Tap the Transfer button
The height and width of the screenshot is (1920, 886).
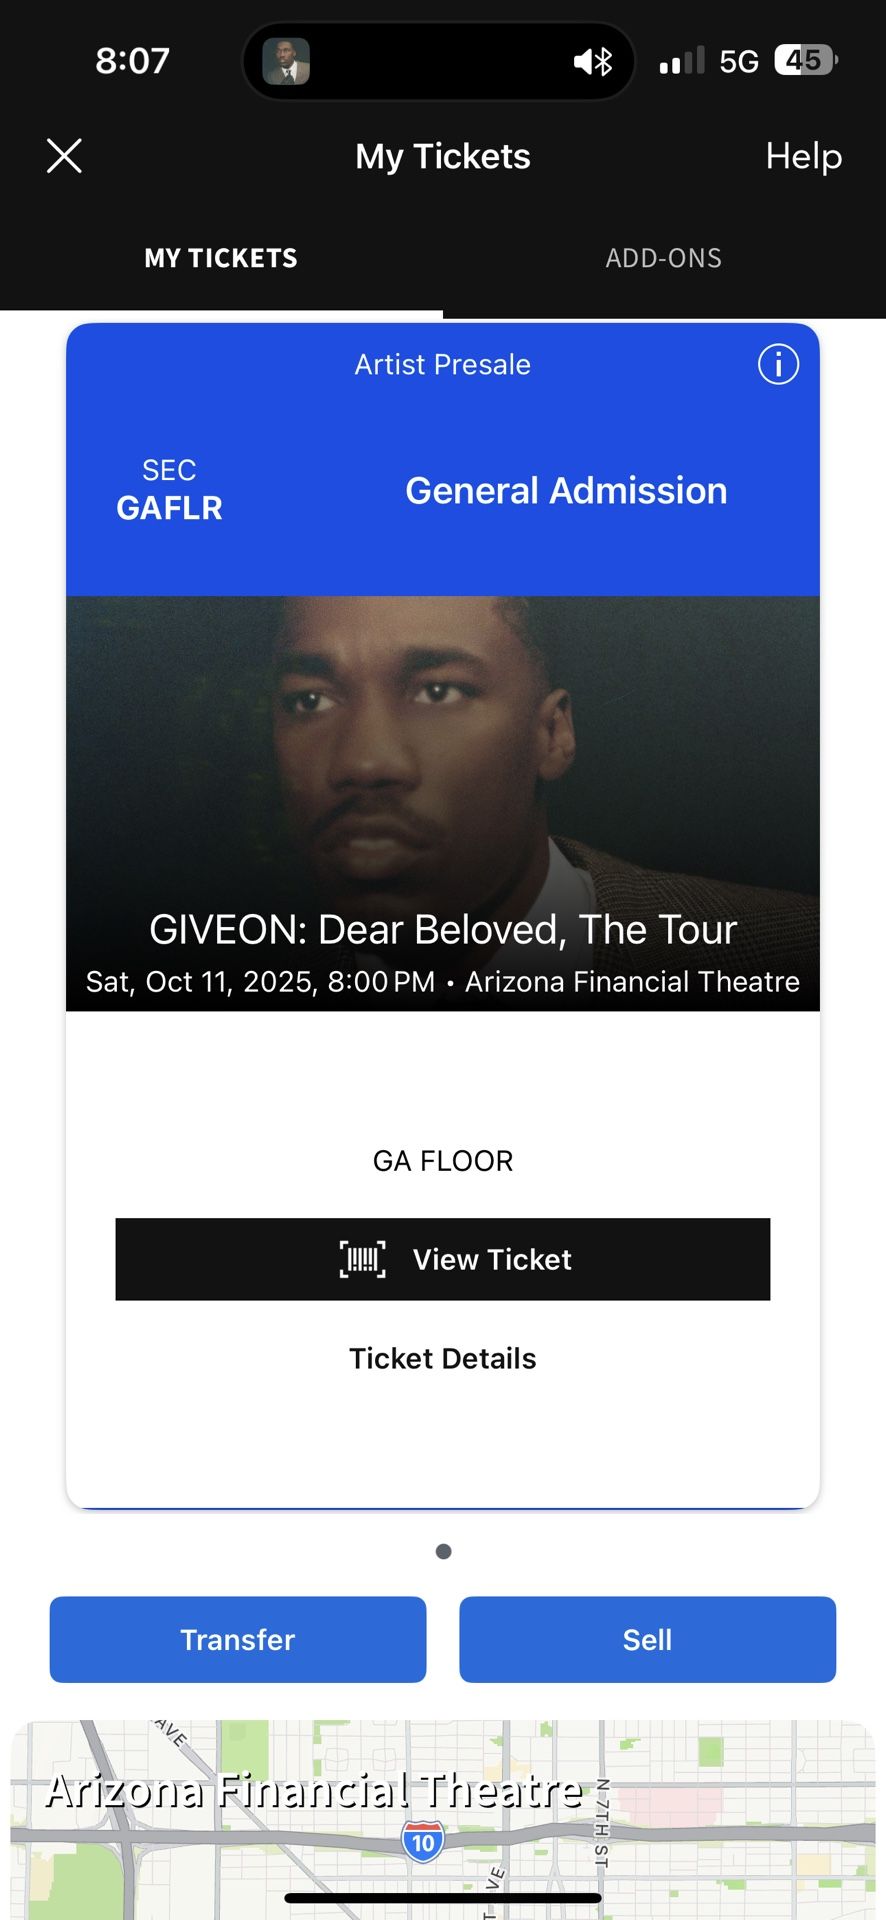[x=238, y=1639]
